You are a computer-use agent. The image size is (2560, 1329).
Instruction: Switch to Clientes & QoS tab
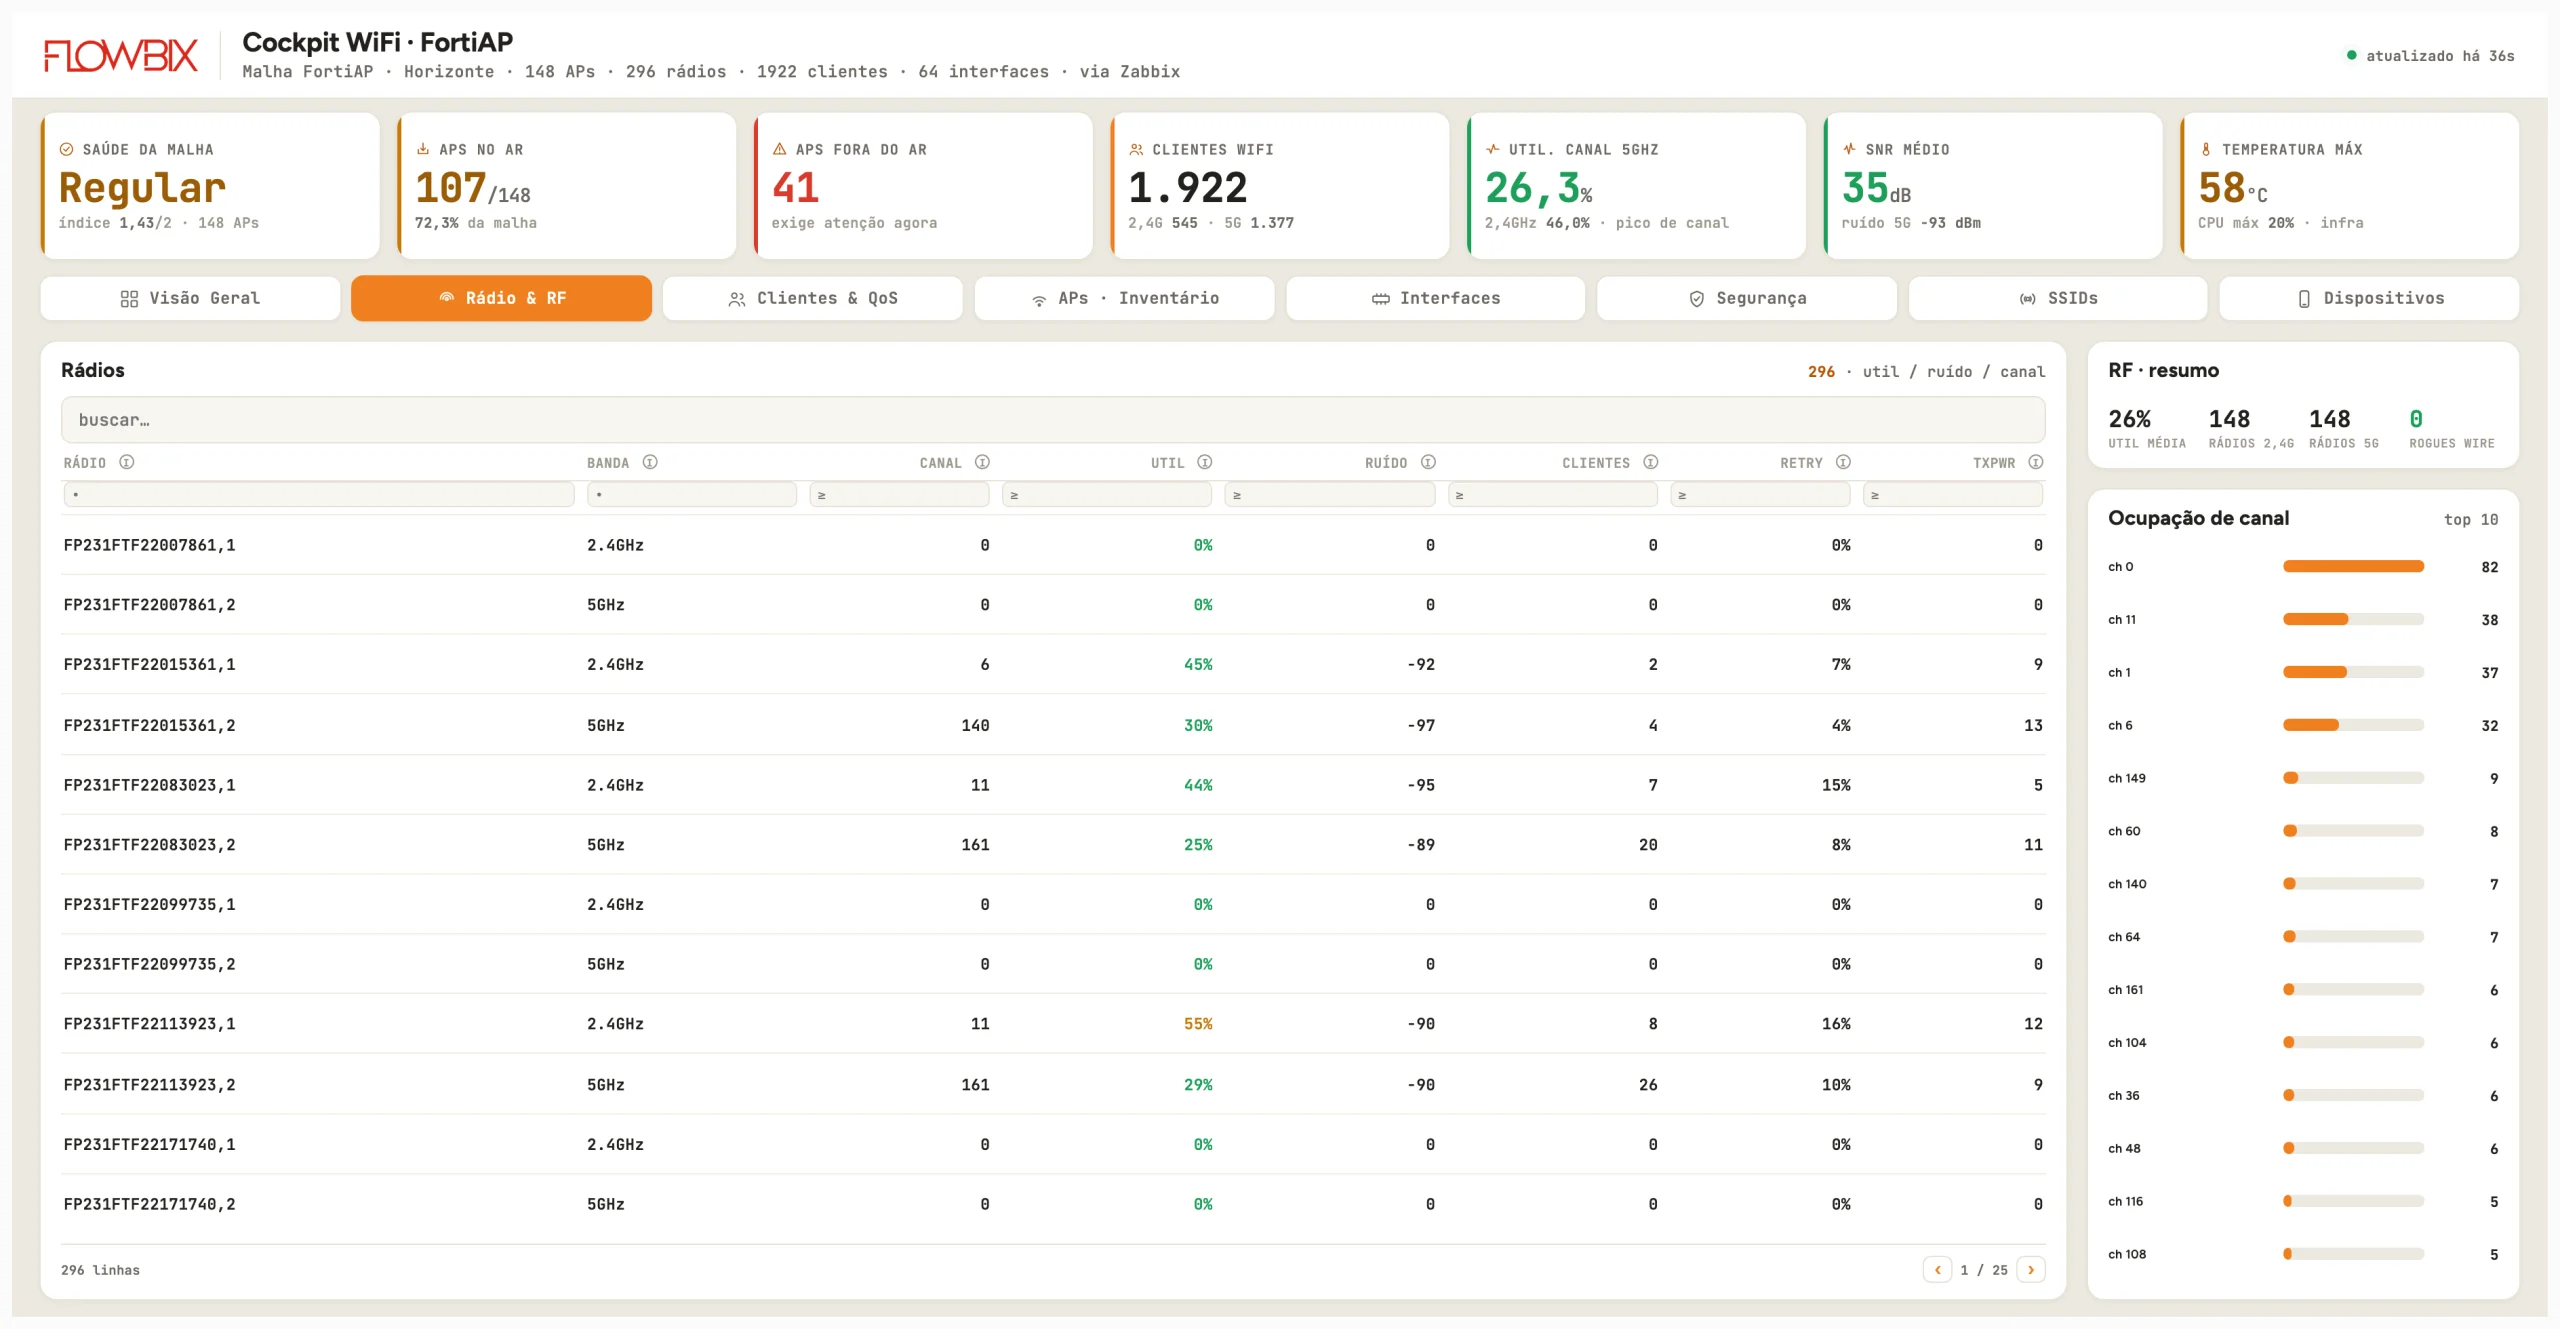coord(813,298)
